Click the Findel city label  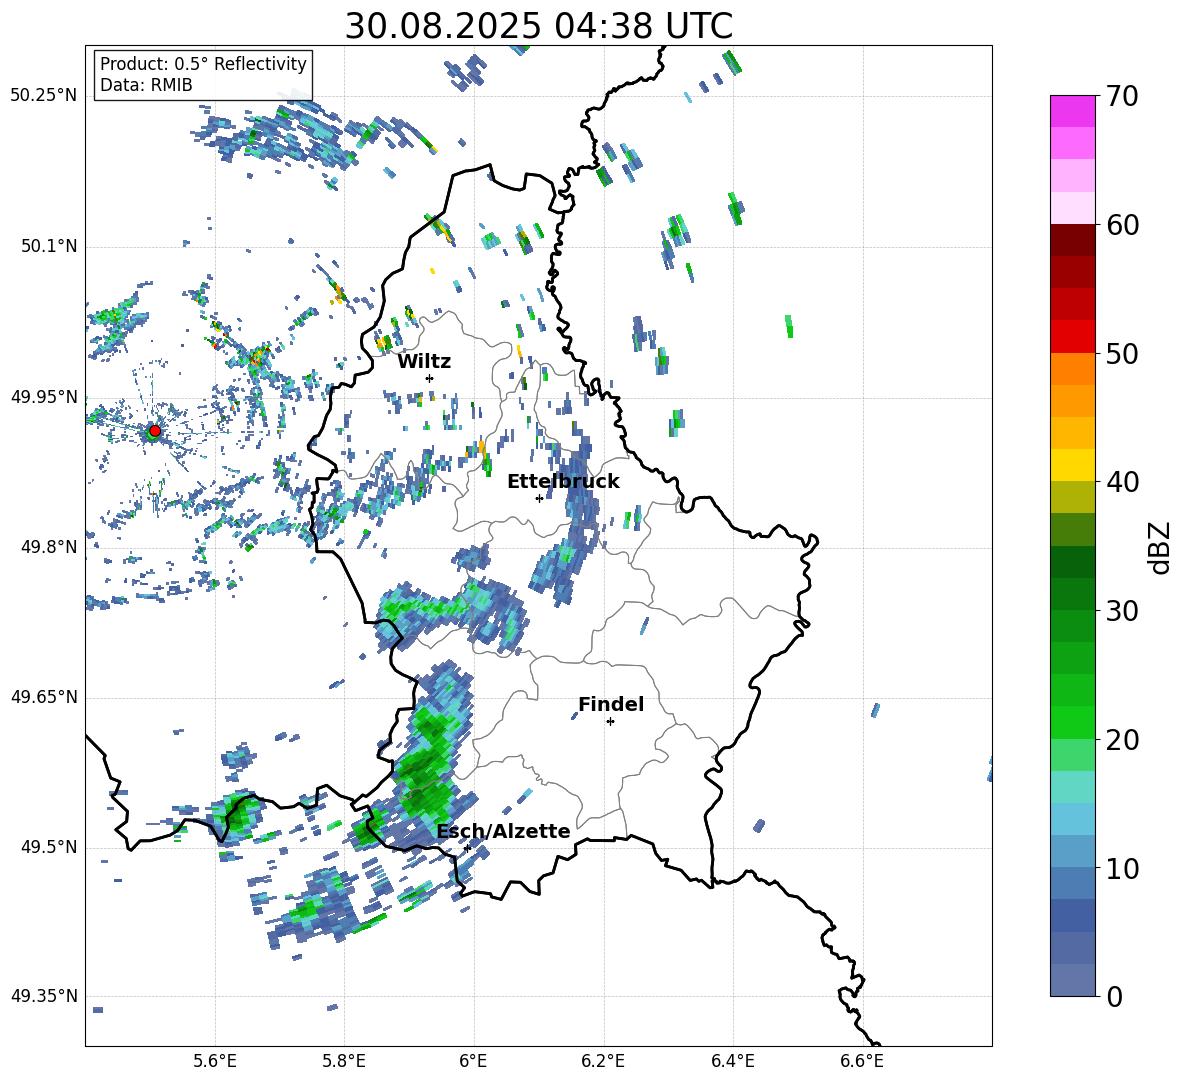coord(611,704)
